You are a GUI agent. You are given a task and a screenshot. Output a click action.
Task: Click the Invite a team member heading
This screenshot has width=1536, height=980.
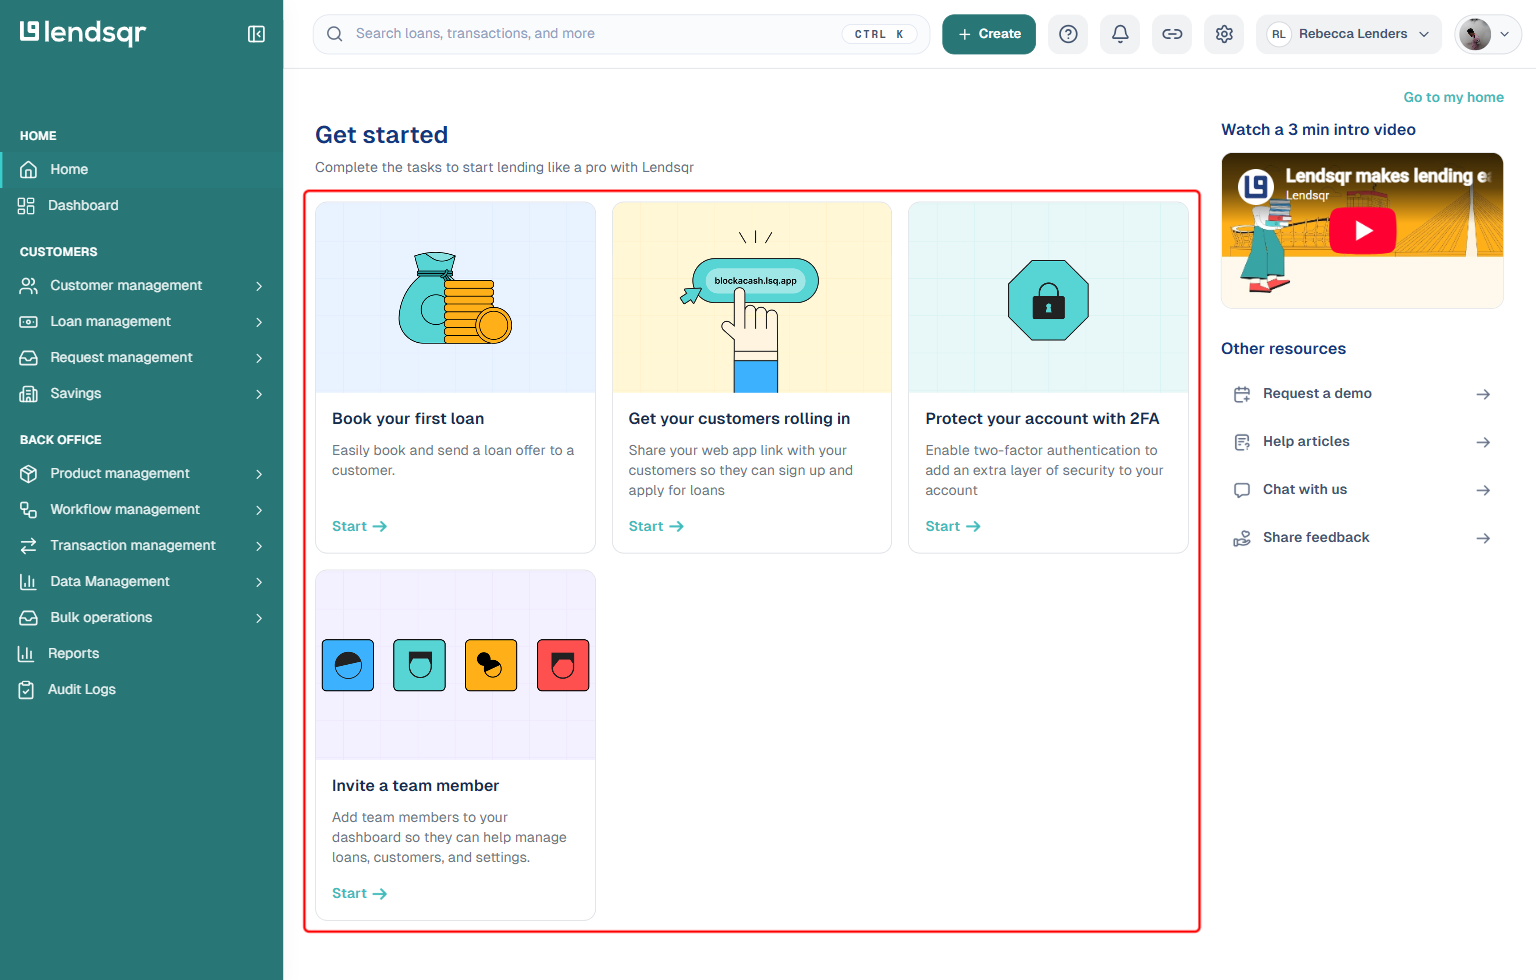point(415,786)
